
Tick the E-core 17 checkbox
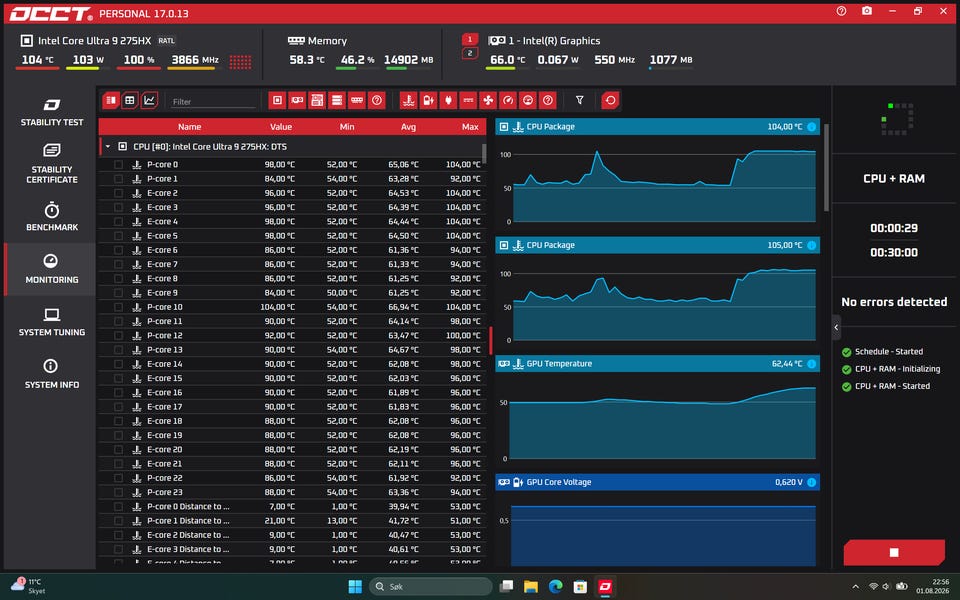click(118, 407)
